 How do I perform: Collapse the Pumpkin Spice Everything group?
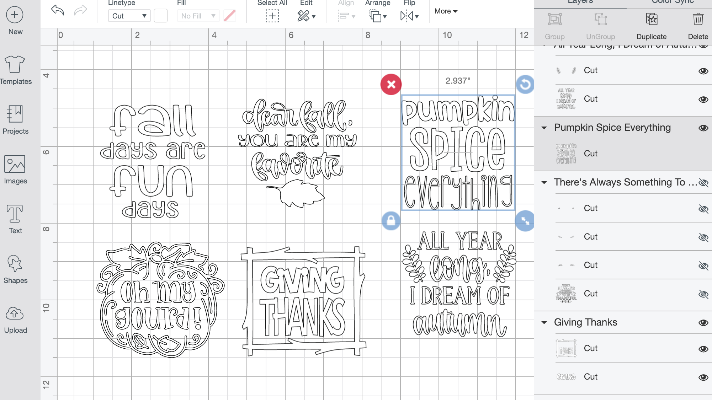[544, 128]
